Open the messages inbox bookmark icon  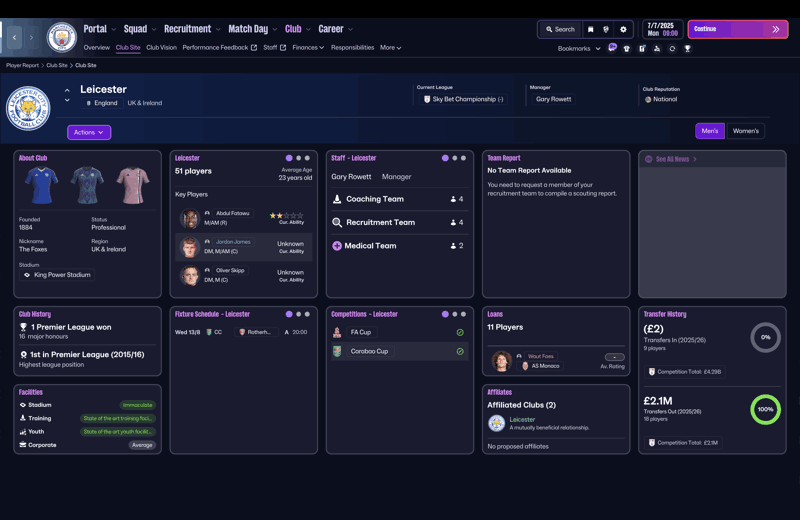(612, 48)
